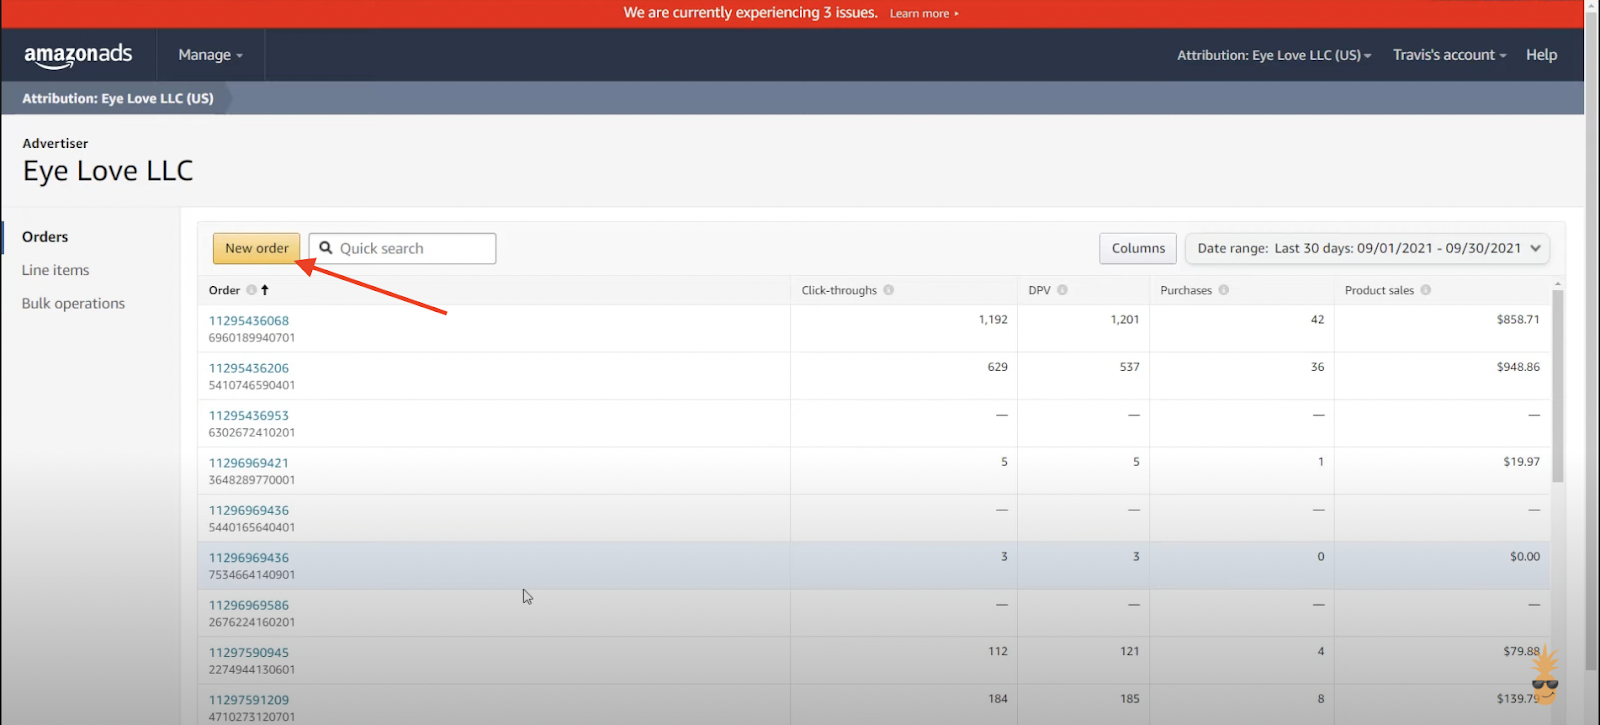Click the Attribution: Eye Love LLC (US) breadcrumb
This screenshot has width=1600, height=725.
click(x=118, y=98)
